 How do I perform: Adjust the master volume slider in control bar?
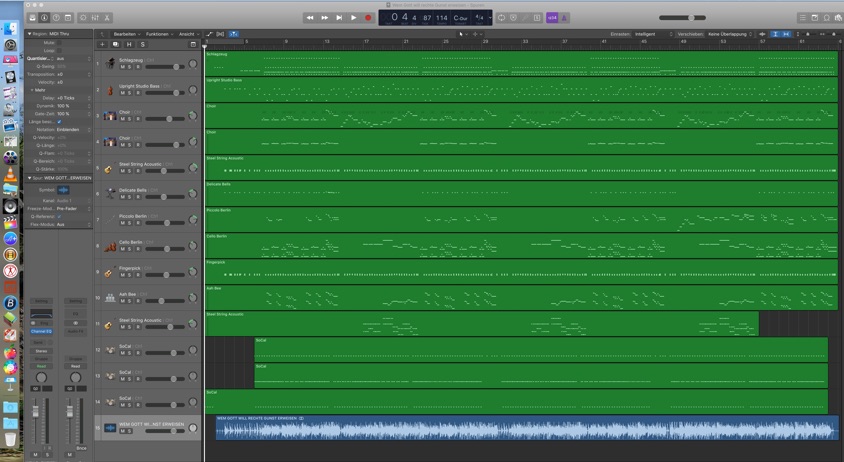tap(681, 18)
